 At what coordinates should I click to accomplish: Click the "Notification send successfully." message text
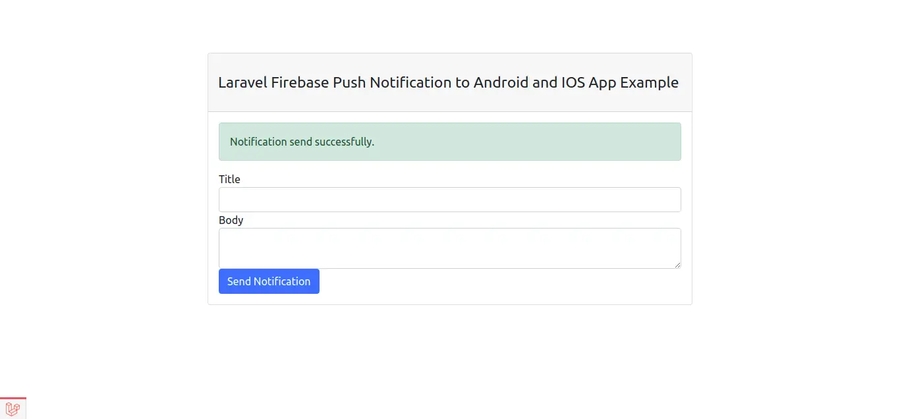pyautogui.click(x=302, y=142)
